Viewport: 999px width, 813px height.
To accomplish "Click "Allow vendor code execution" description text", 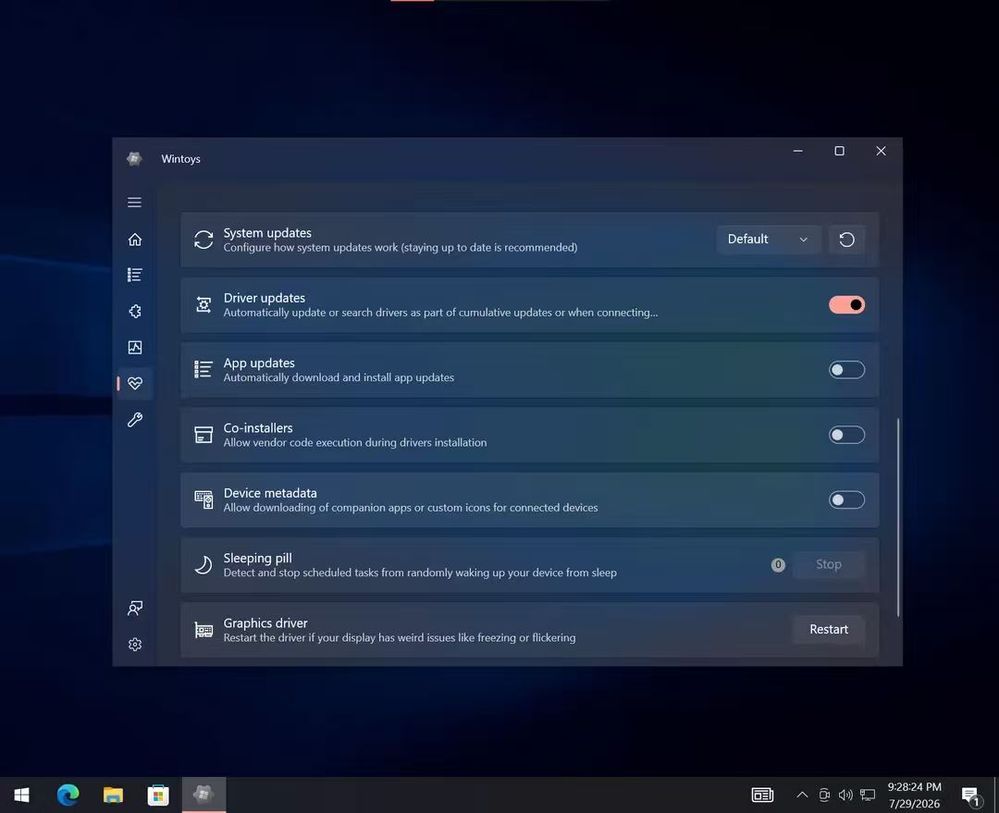I will coord(355,442).
